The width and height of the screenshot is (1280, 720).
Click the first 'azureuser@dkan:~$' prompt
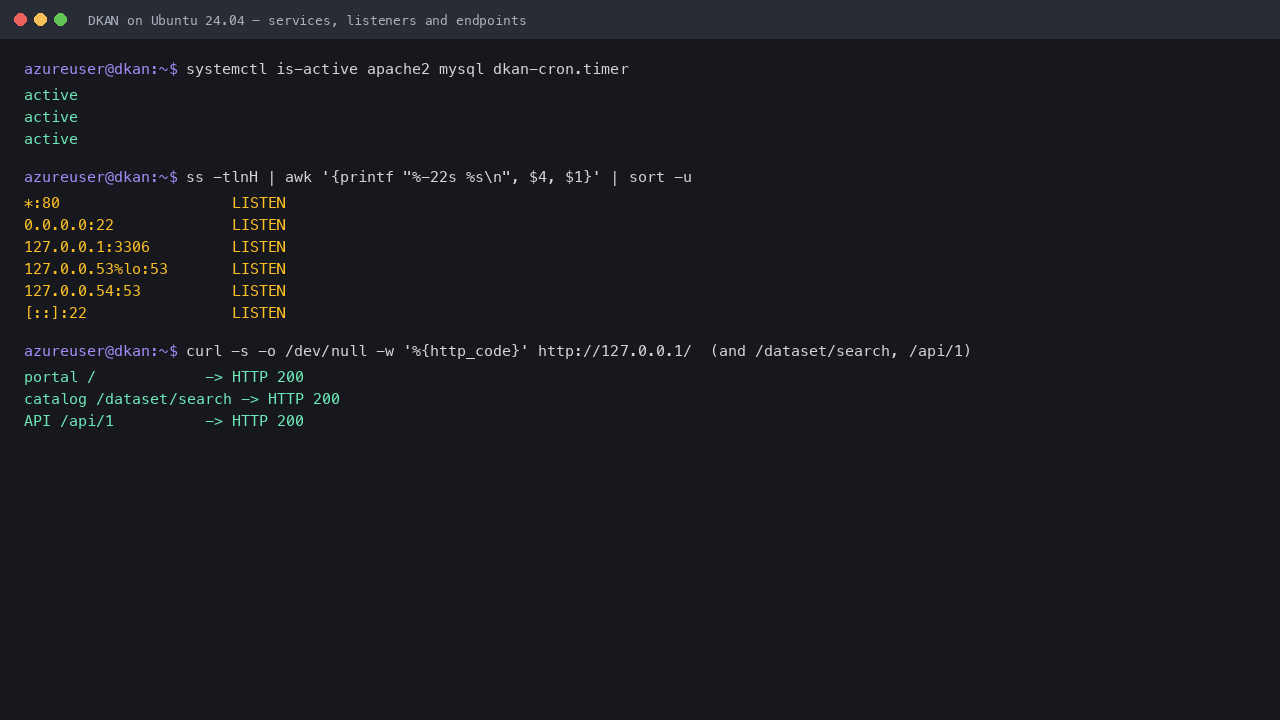pos(101,69)
